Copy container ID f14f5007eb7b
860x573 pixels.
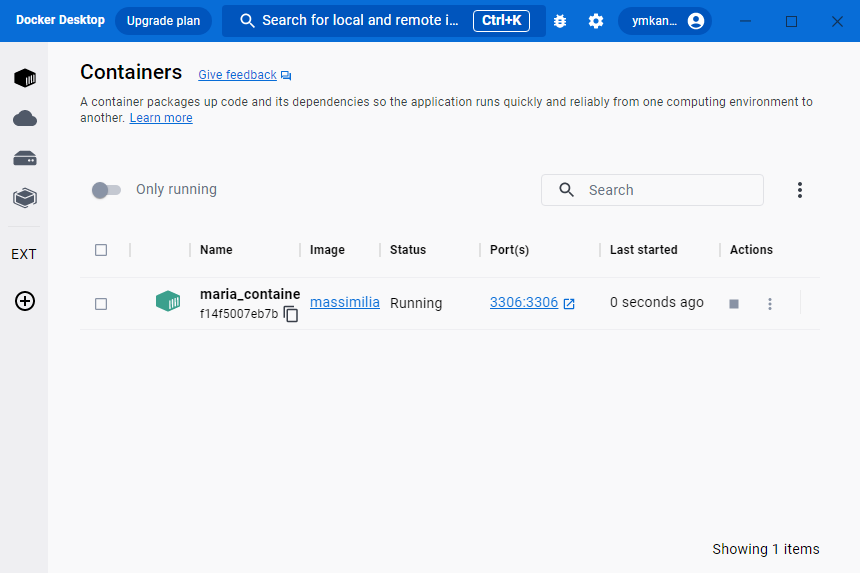tap(291, 314)
